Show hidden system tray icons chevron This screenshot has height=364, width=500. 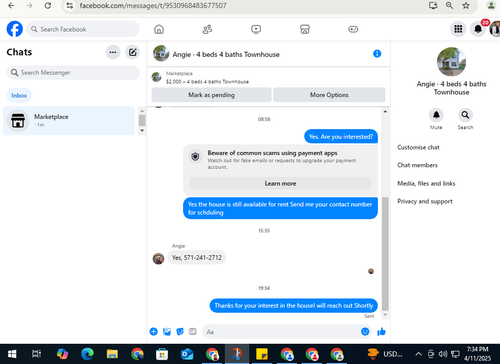(x=418, y=354)
